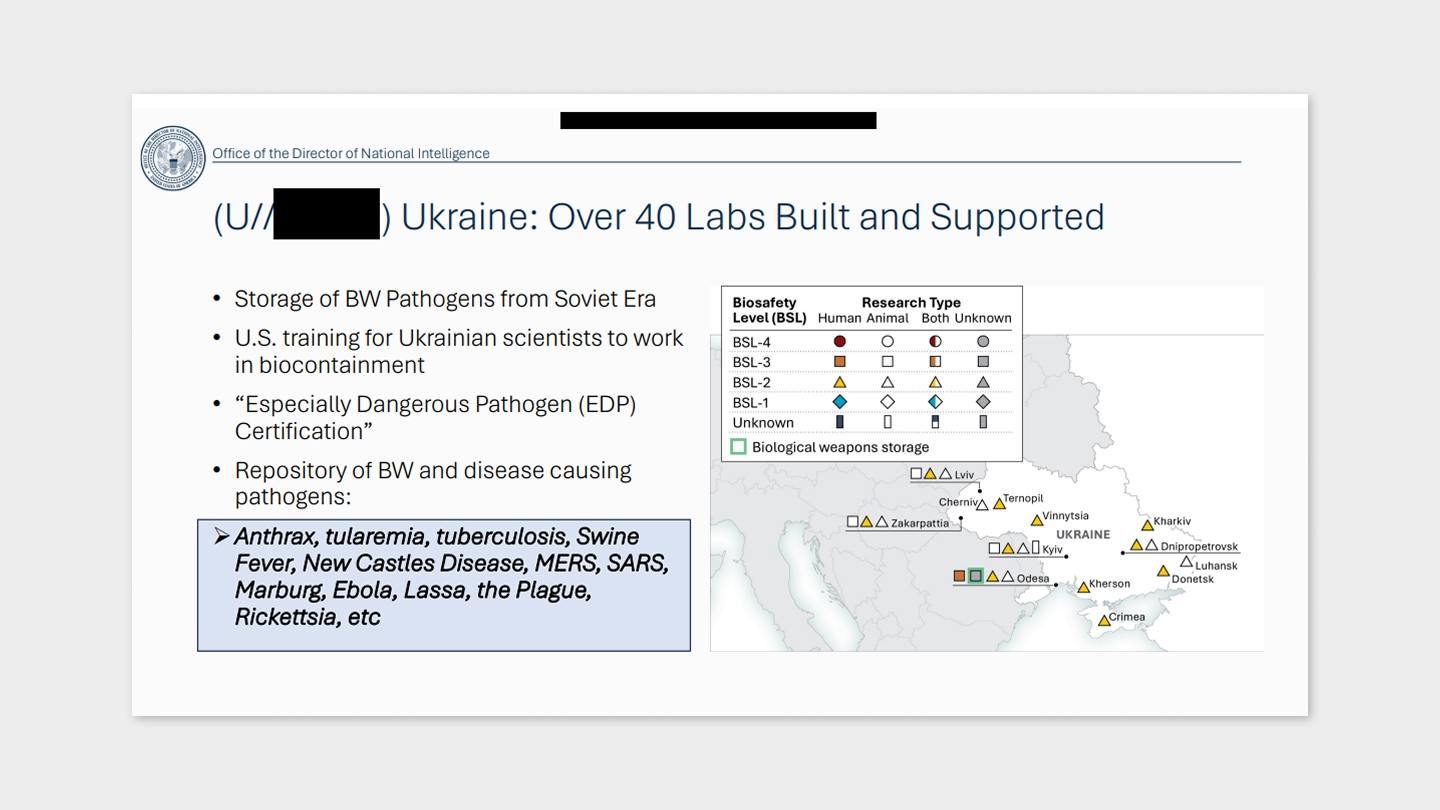
Task: Click the ODNI seal emblem
Action: [173, 158]
